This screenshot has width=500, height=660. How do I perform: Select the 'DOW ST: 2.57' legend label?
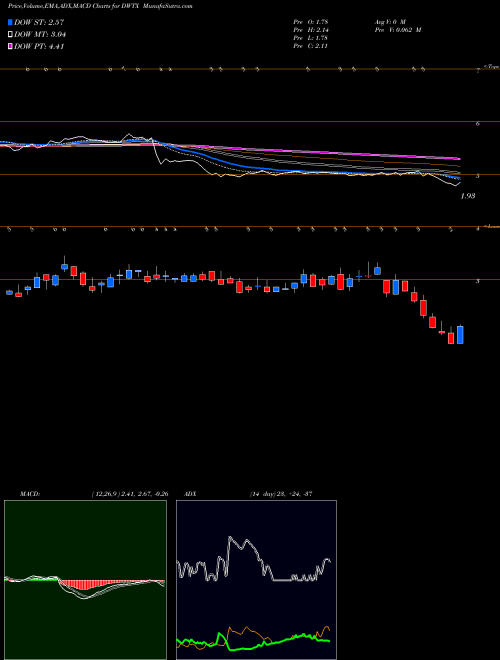coord(39,22)
